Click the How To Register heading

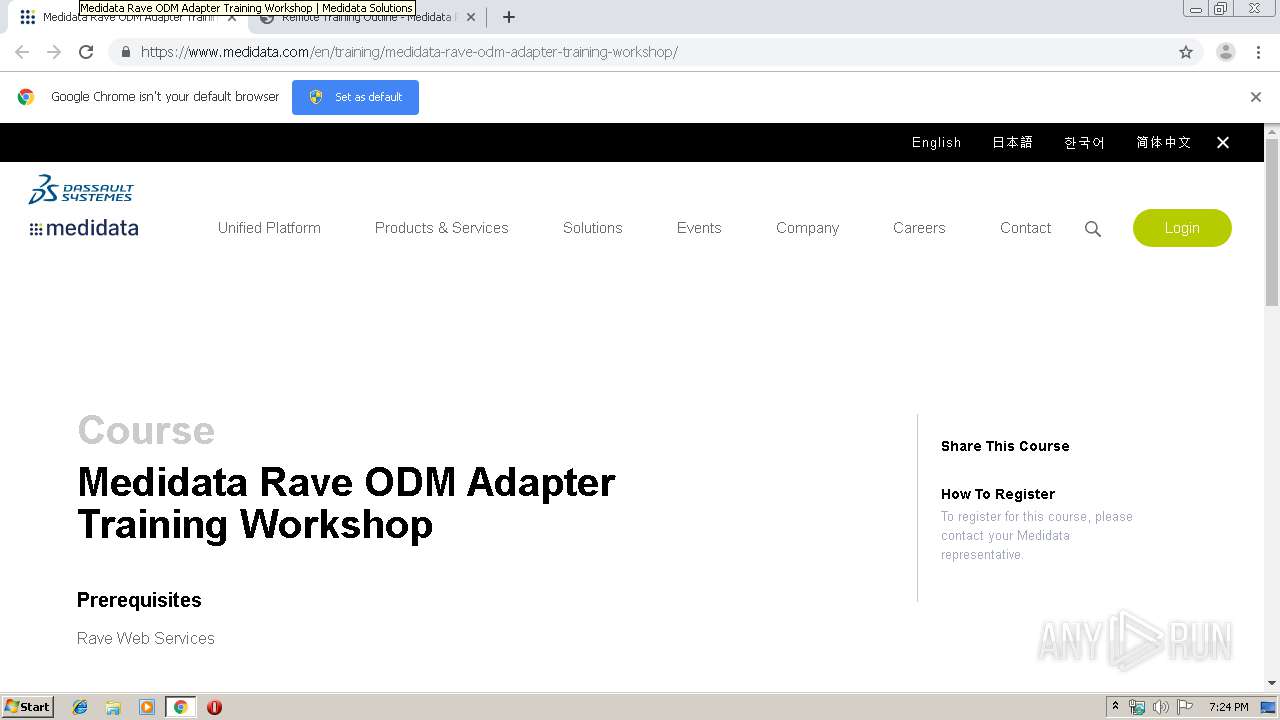(998, 494)
